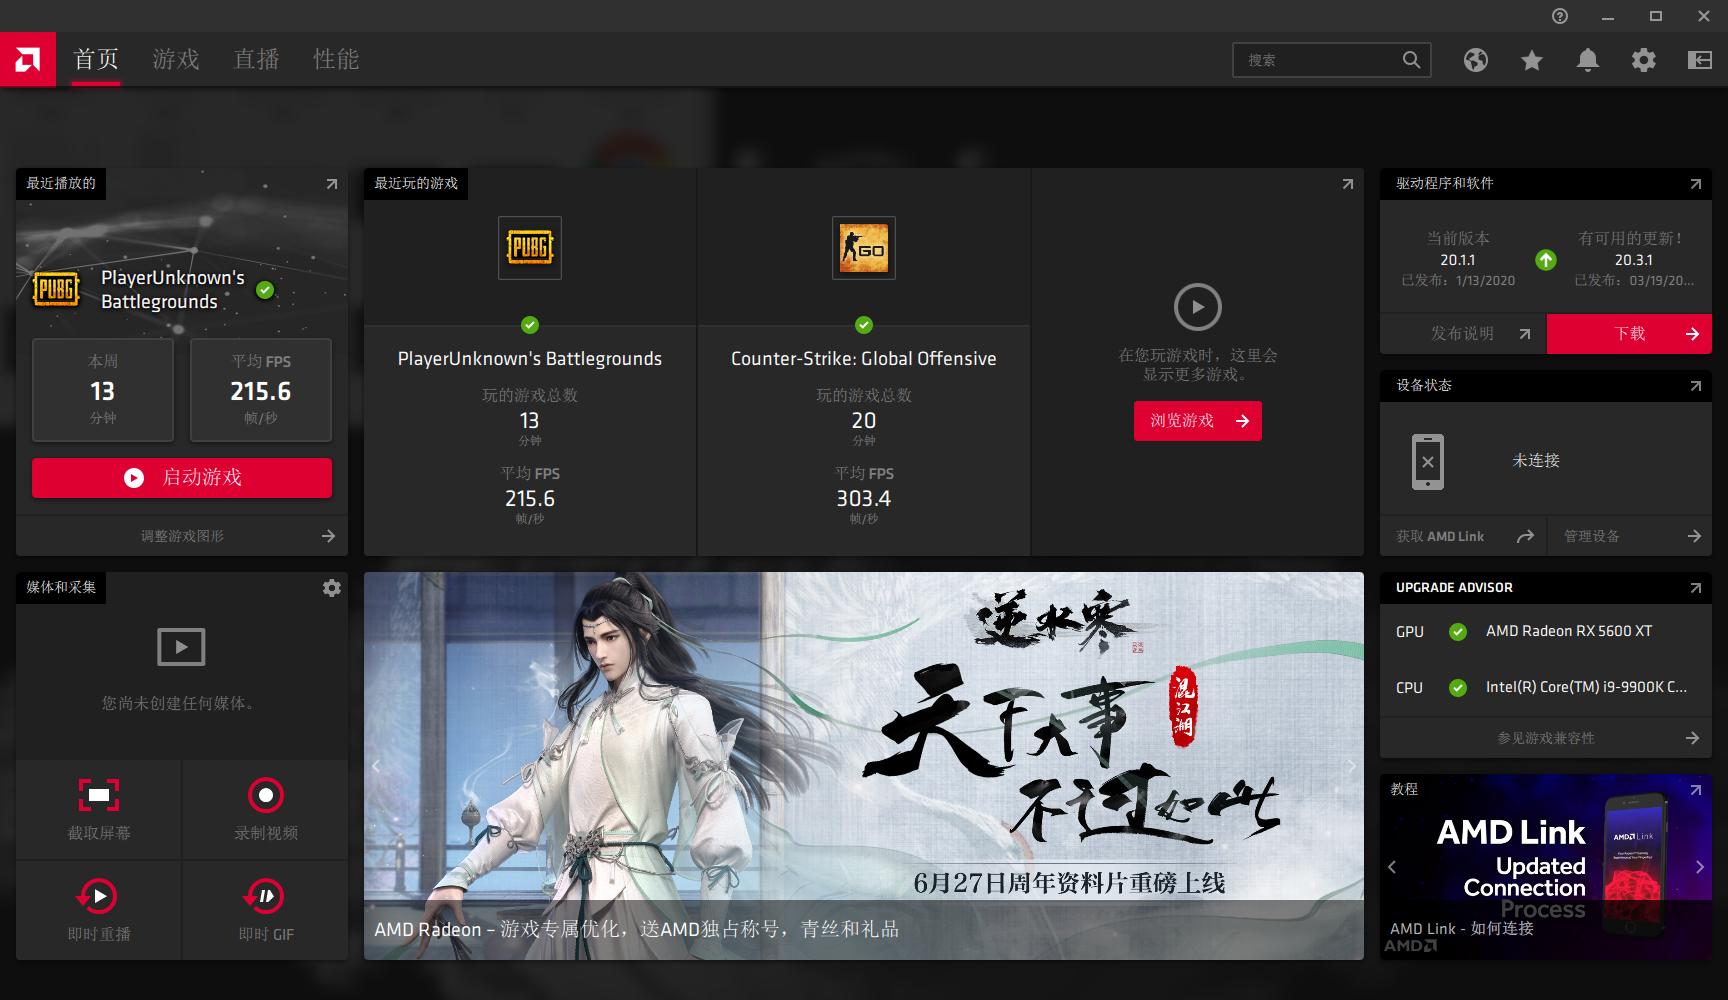Click the Counter-Strike: Global Offensive title
This screenshot has width=1728, height=1000.
pos(864,359)
